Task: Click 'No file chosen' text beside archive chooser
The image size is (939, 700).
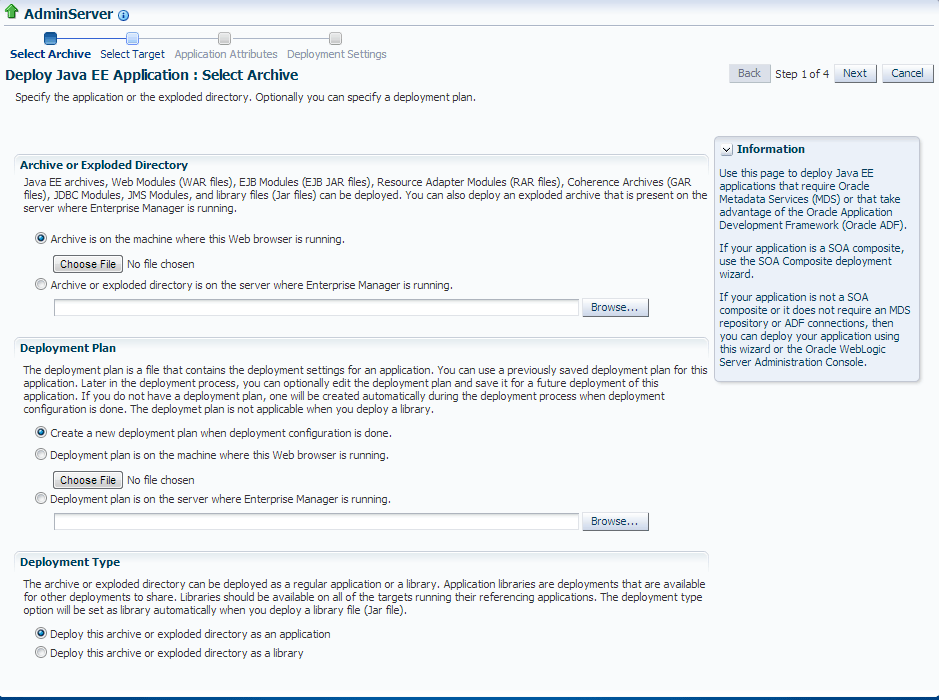Action: 160,264
